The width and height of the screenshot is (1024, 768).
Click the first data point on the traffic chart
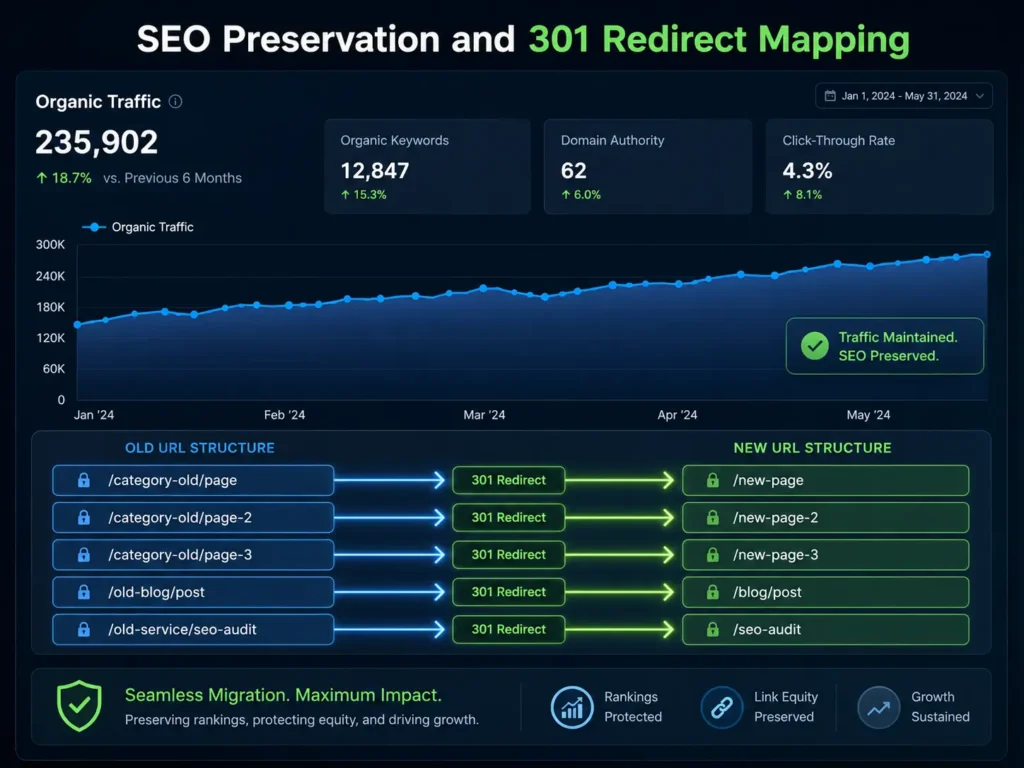click(x=78, y=325)
